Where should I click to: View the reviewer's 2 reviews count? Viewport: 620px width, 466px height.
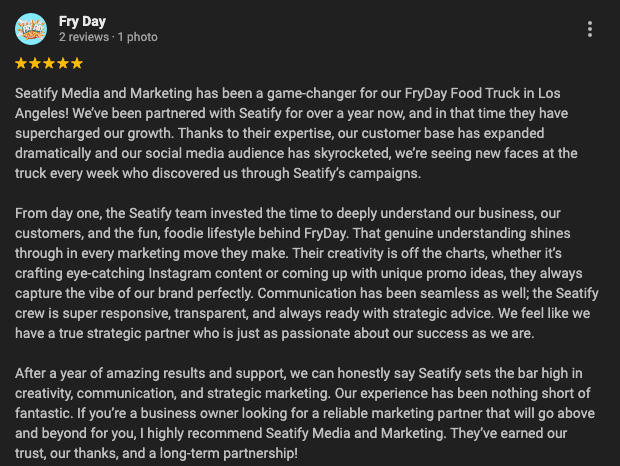[83, 37]
